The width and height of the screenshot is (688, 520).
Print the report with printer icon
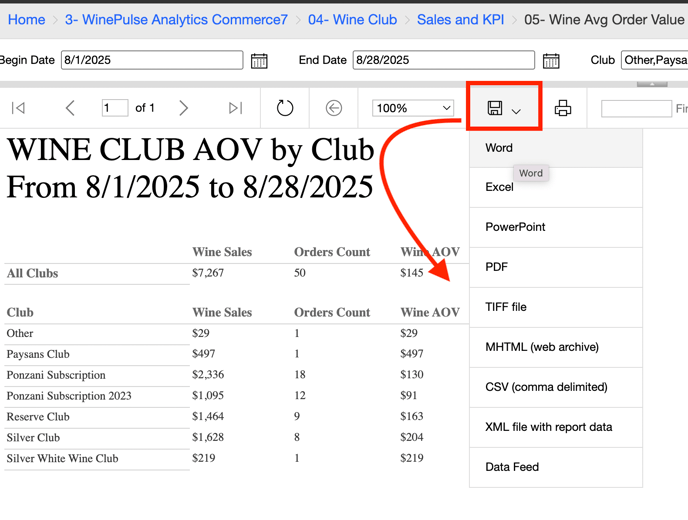click(563, 108)
